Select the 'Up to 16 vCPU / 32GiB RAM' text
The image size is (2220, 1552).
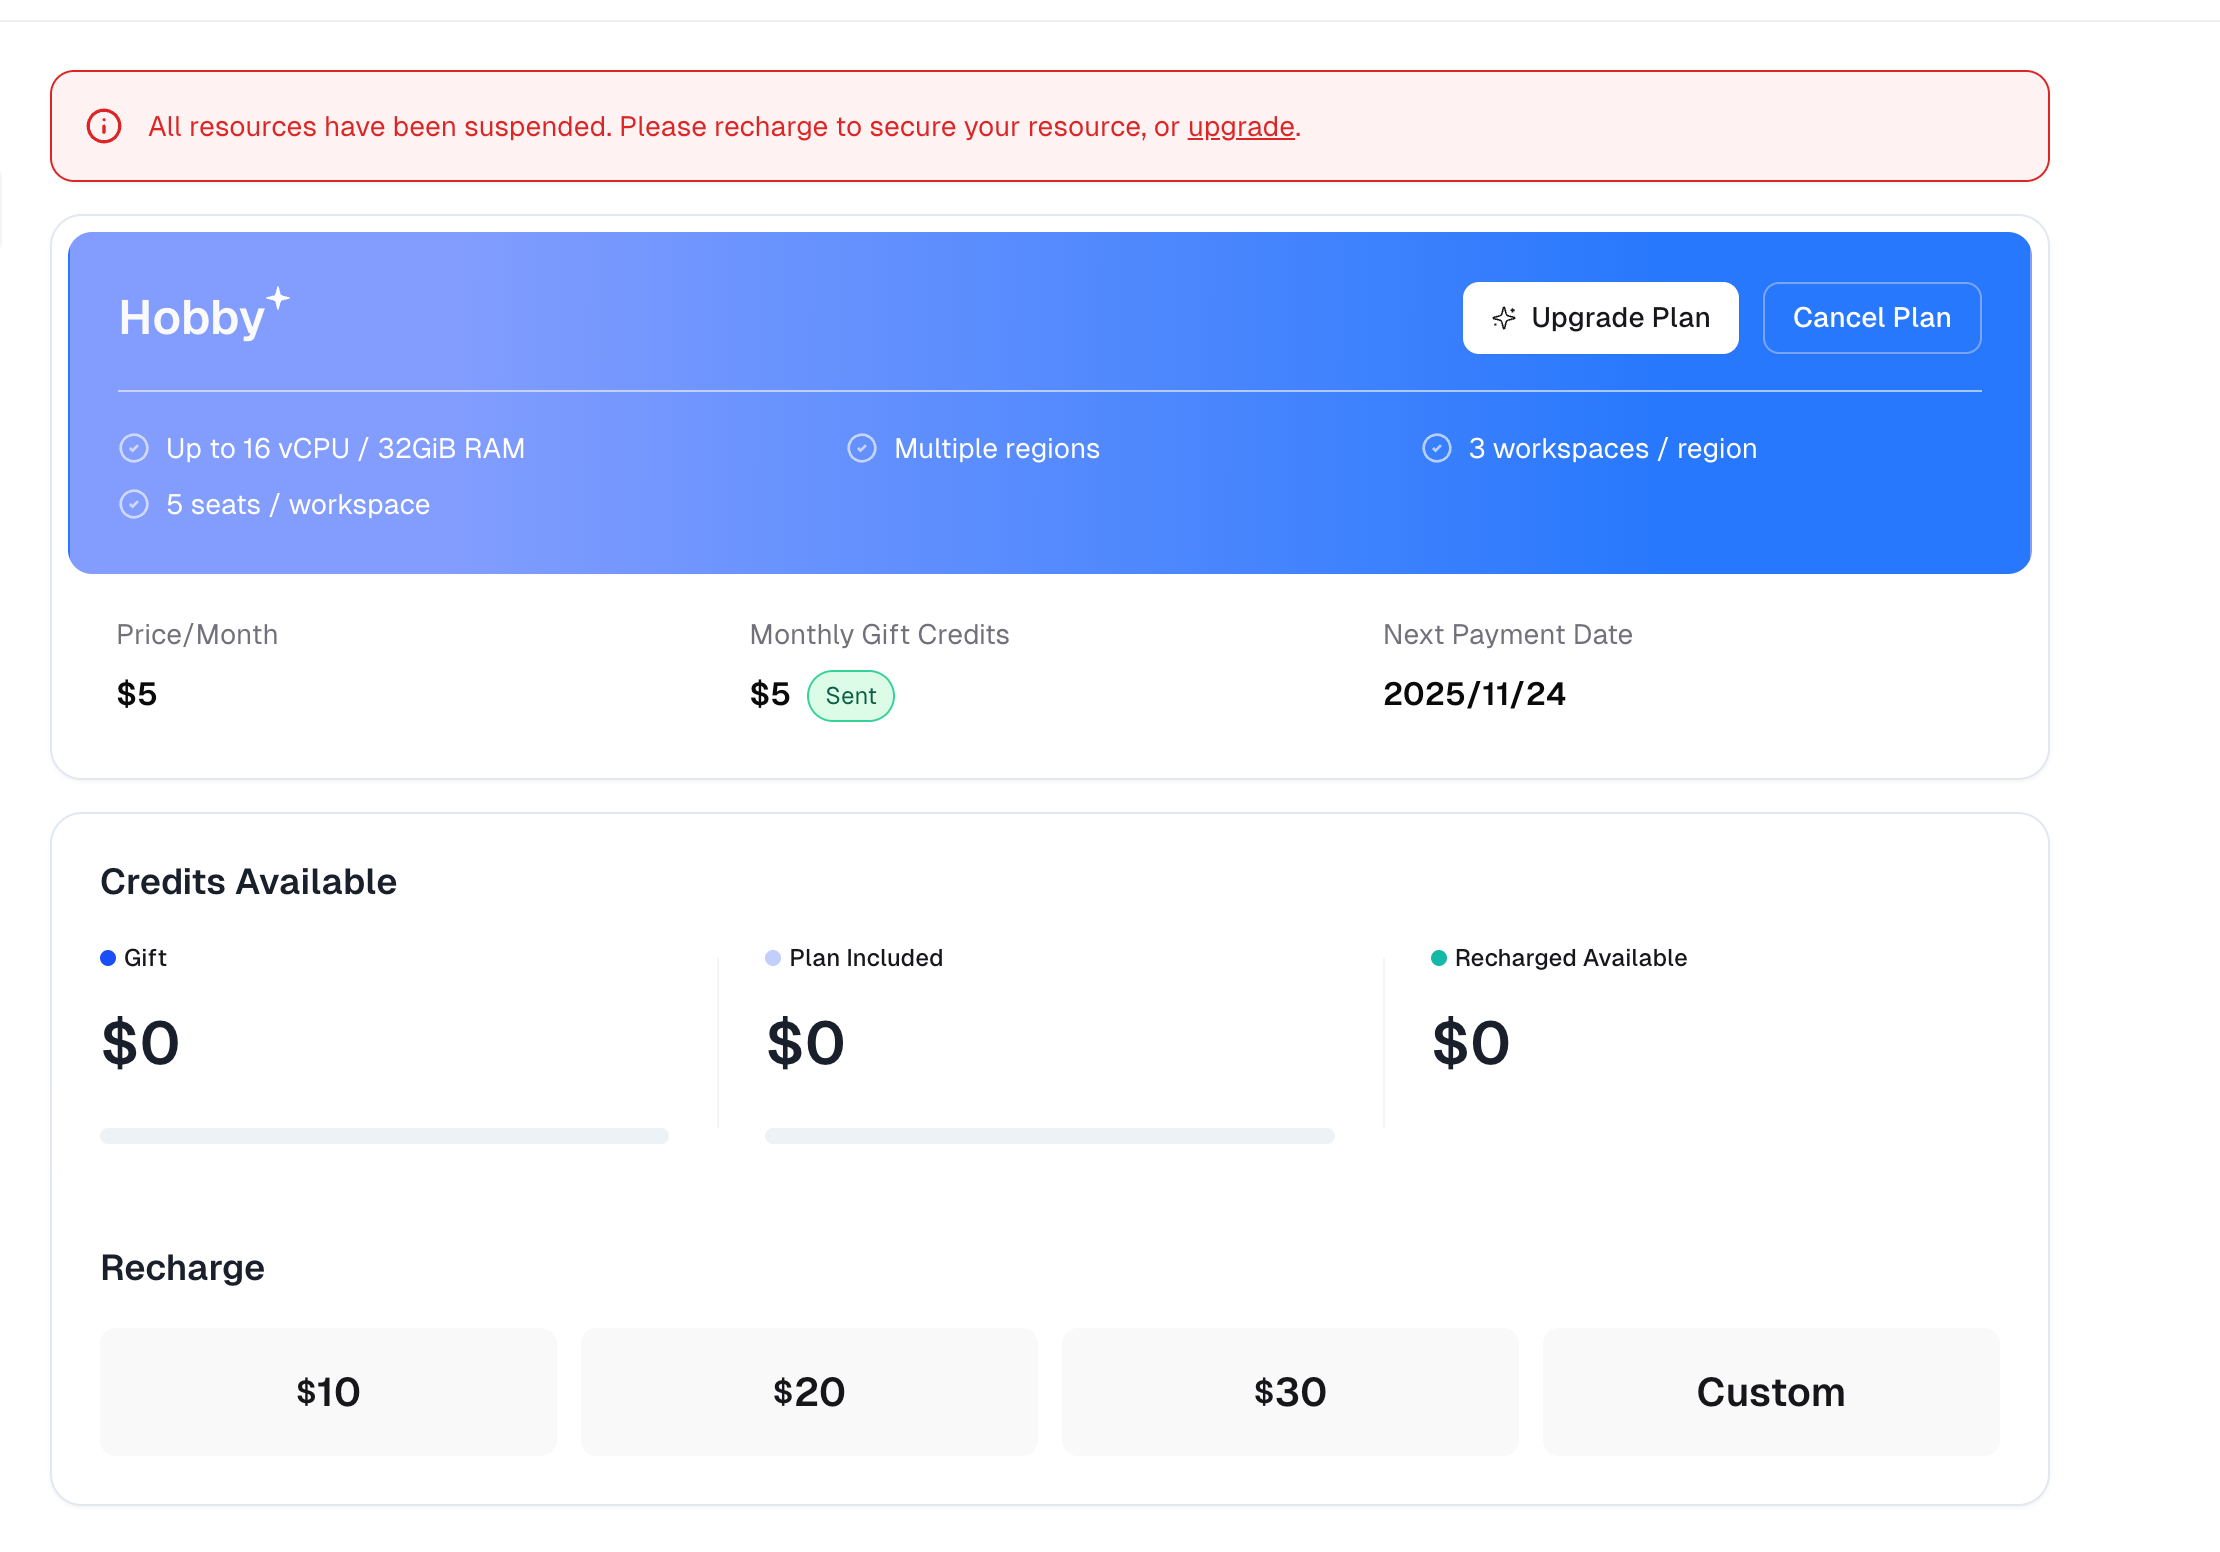click(345, 448)
